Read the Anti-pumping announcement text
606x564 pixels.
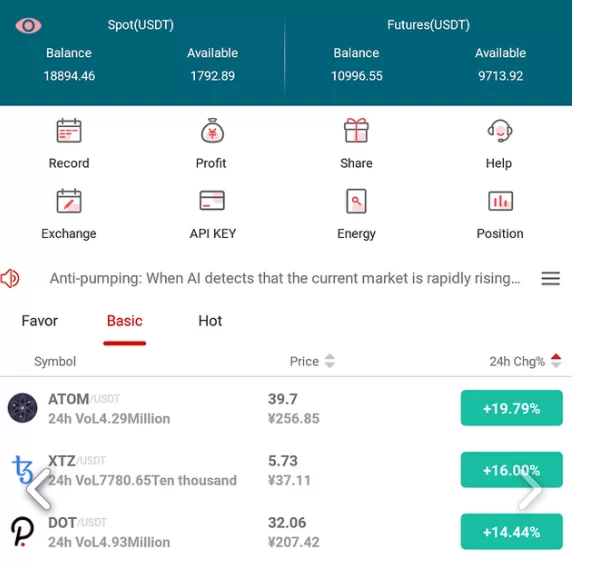(x=285, y=278)
